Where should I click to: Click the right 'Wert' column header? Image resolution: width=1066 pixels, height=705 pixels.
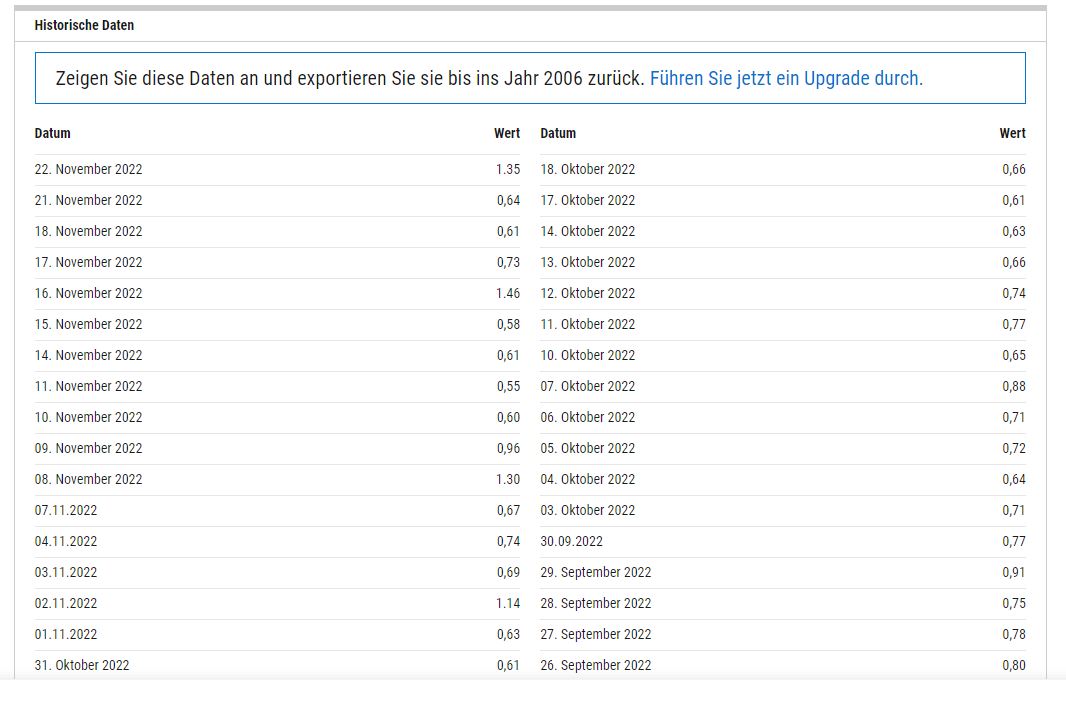1012,133
